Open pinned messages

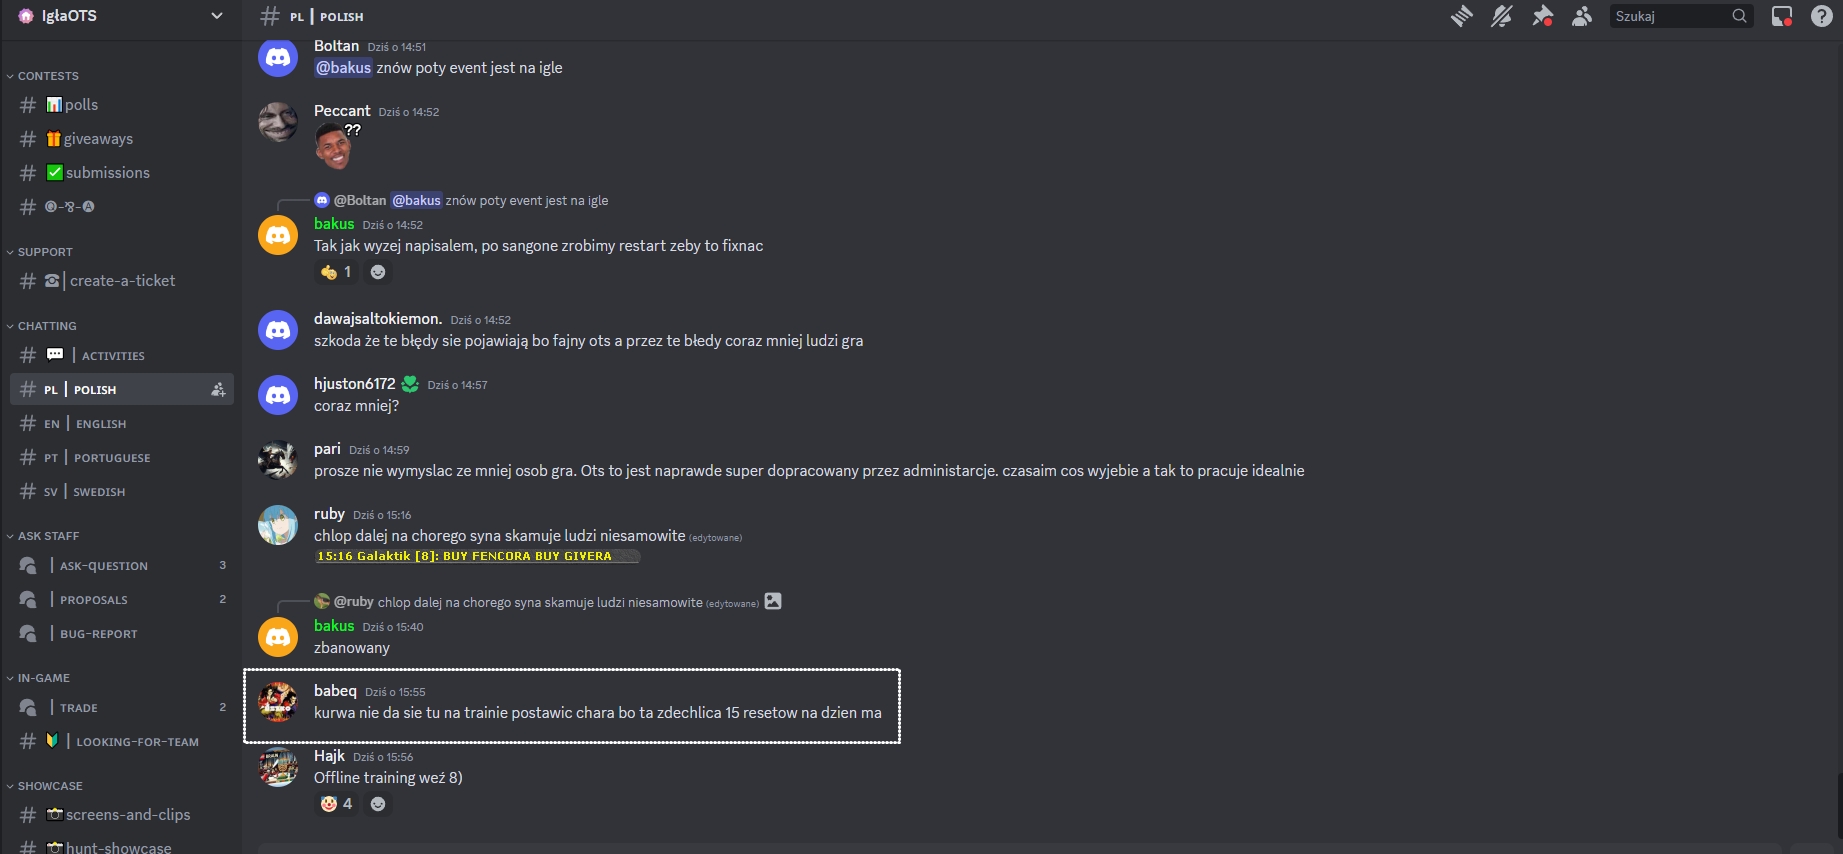1542,16
